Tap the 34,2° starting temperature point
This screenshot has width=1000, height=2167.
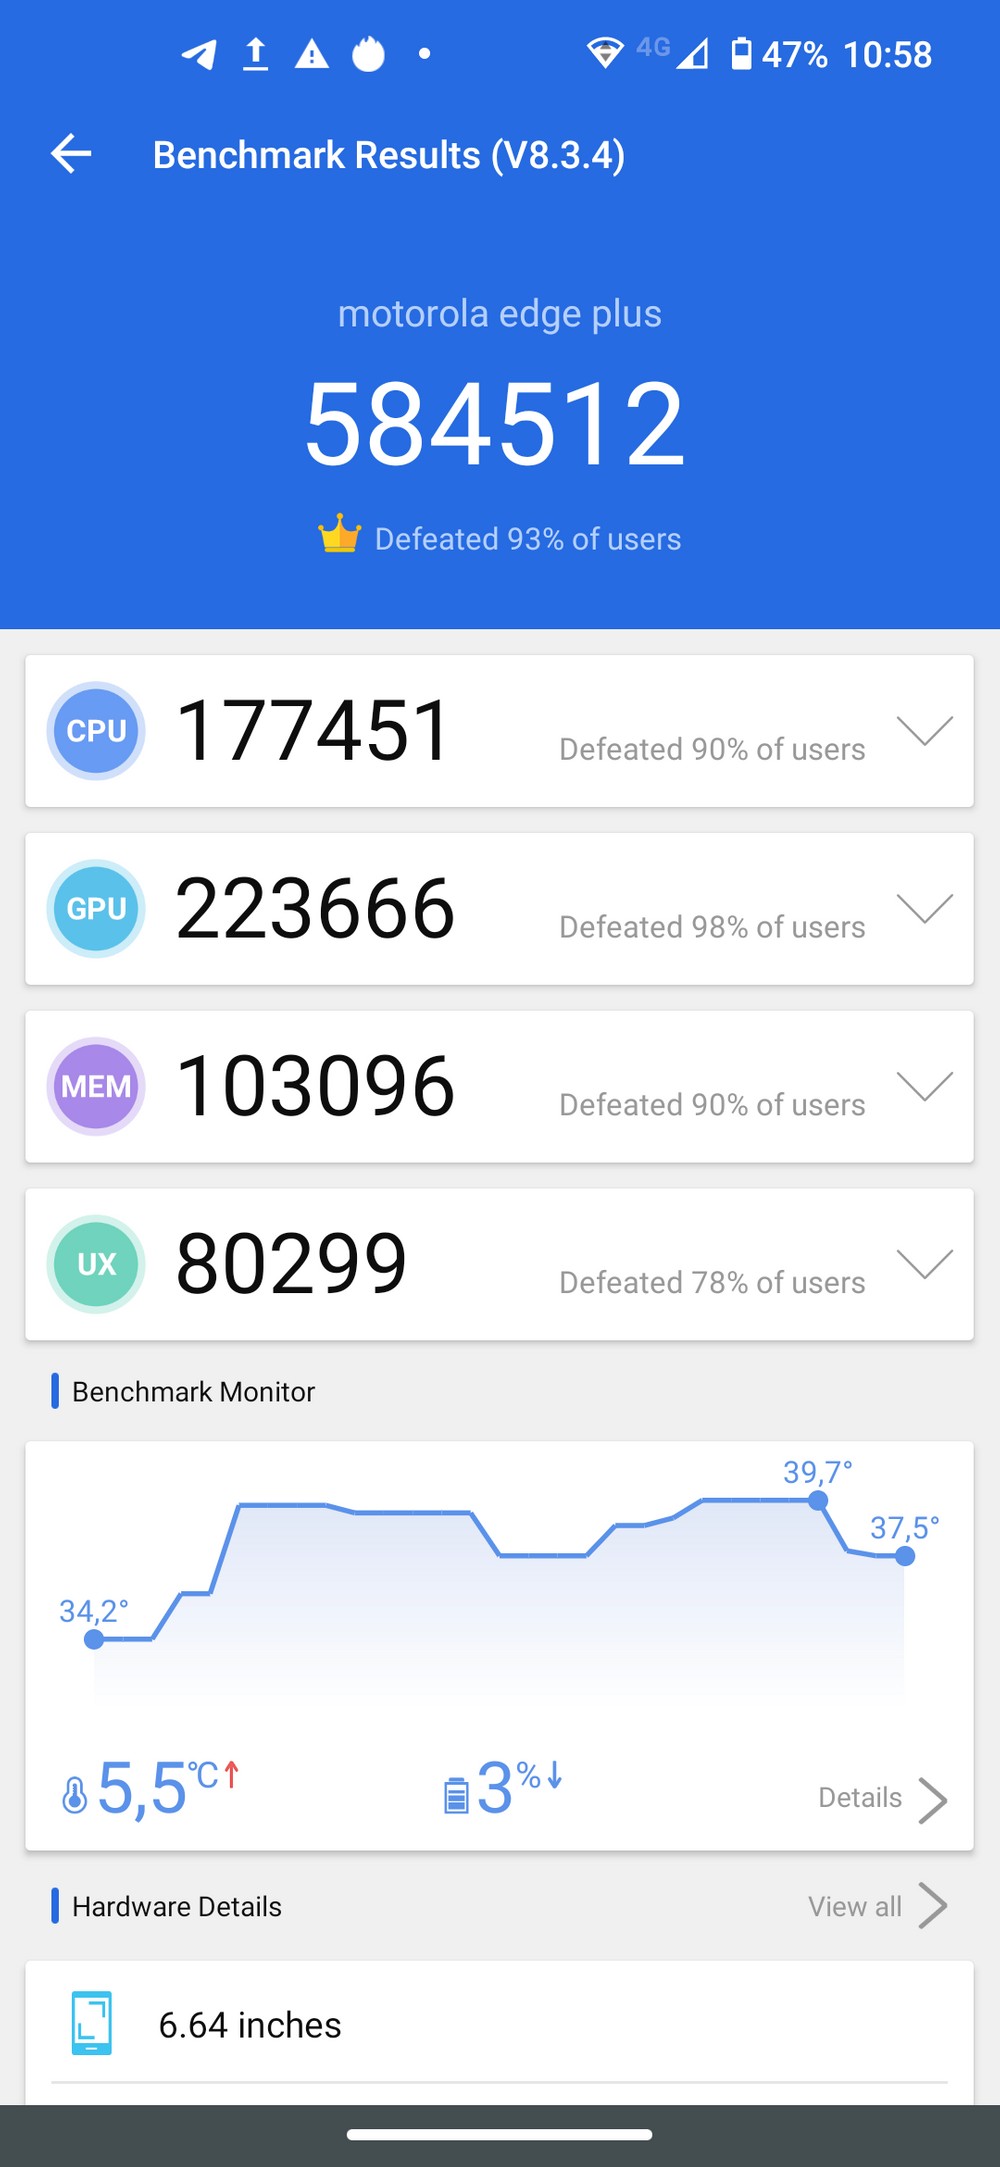94,1639
